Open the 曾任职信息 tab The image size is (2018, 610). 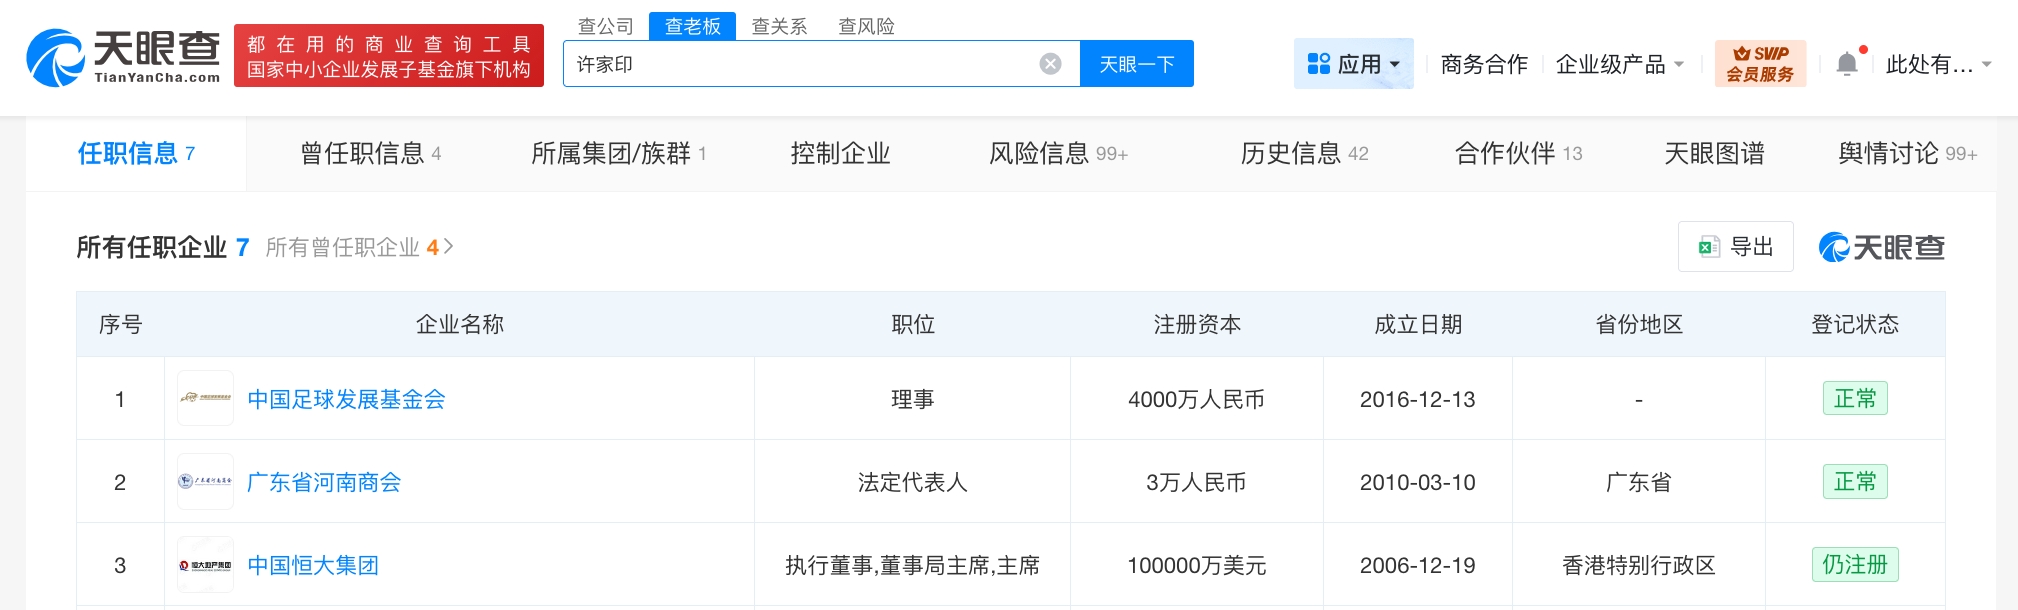(x=370, y=153)
